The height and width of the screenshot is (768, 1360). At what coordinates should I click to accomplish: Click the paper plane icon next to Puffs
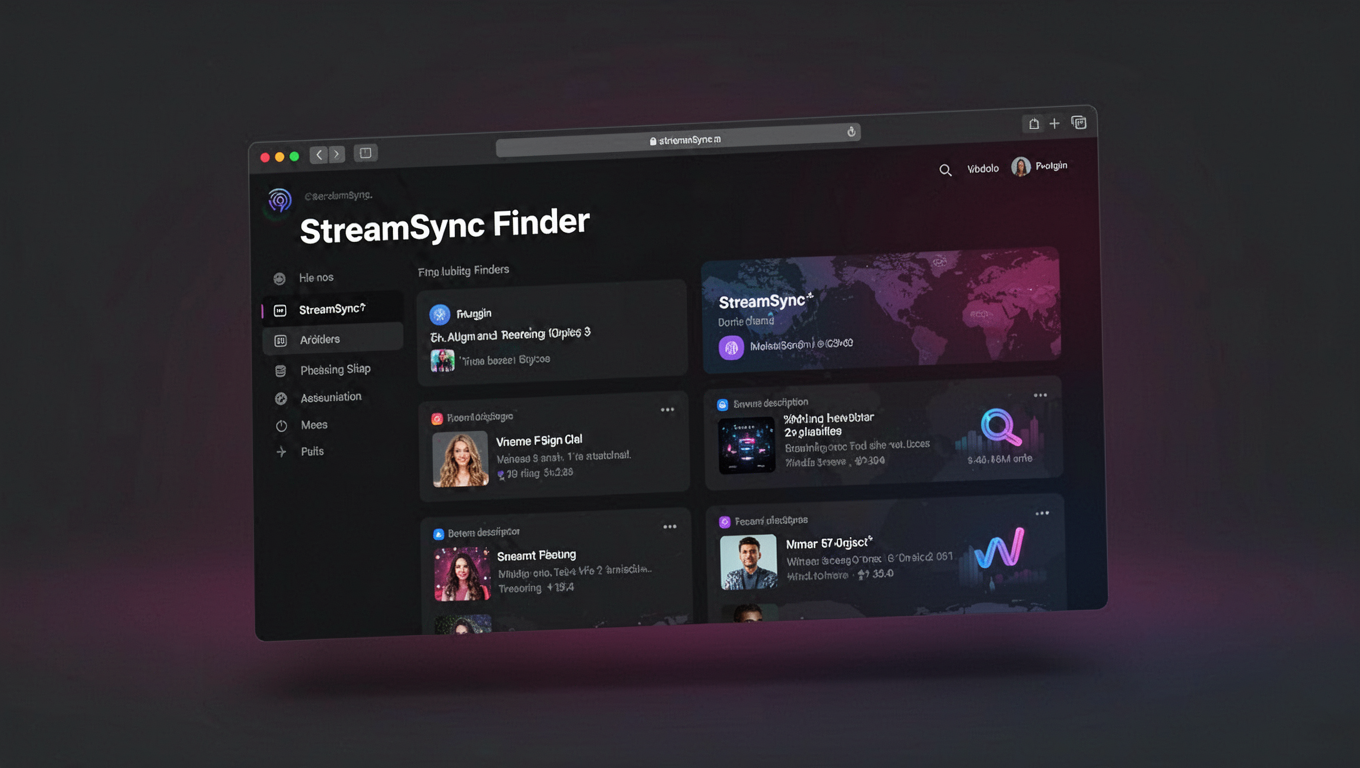coord(283,451)
